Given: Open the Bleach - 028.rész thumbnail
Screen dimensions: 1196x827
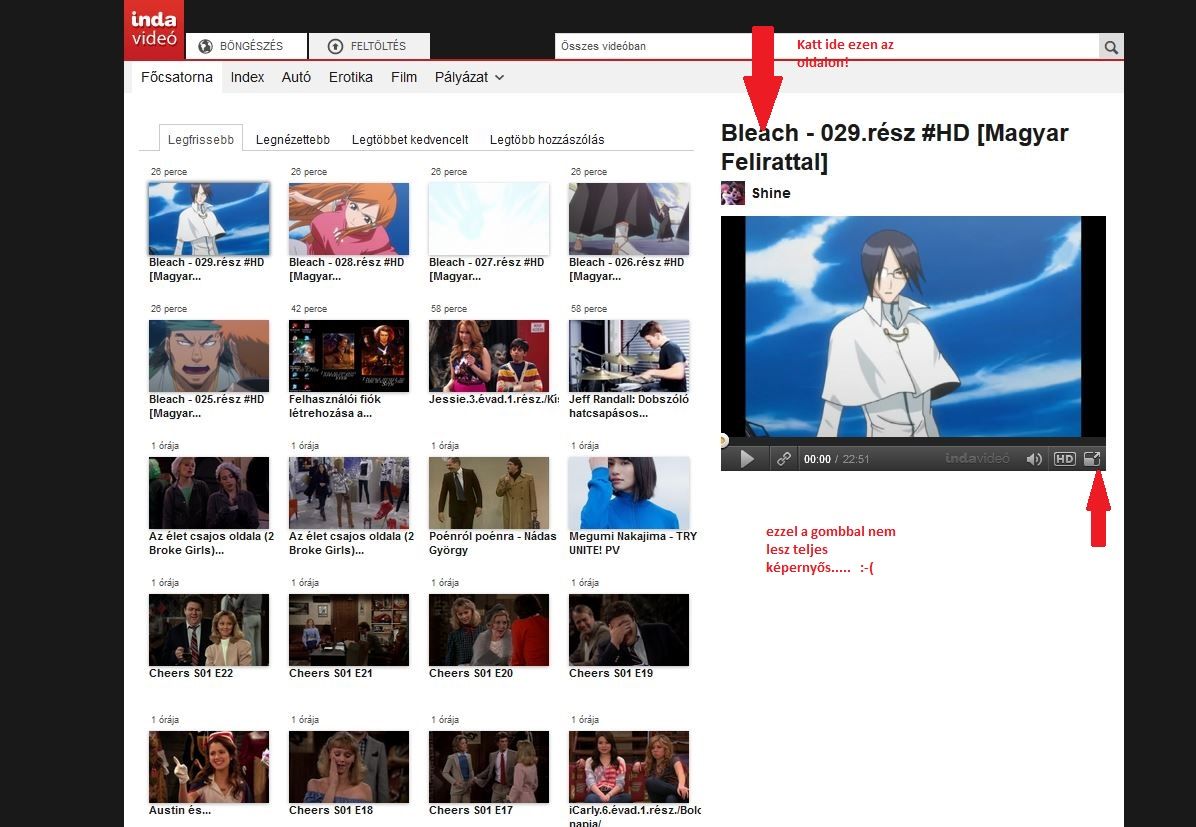Looking at the screenshot, I should [x=349, y=218].
